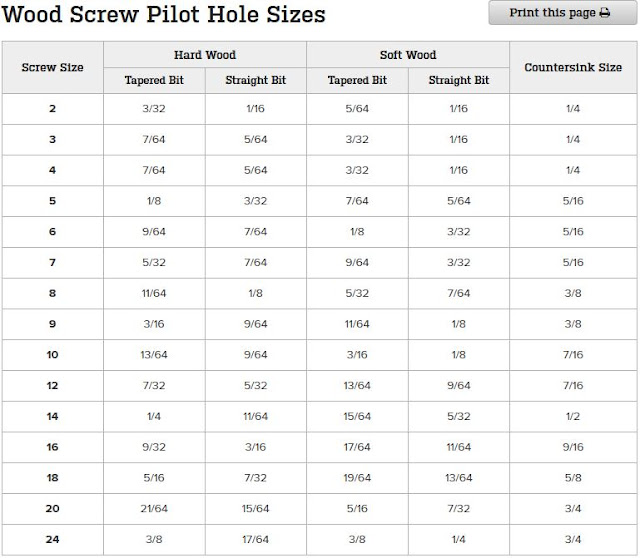Click the Hard Wood header cell

click(205, 55)
